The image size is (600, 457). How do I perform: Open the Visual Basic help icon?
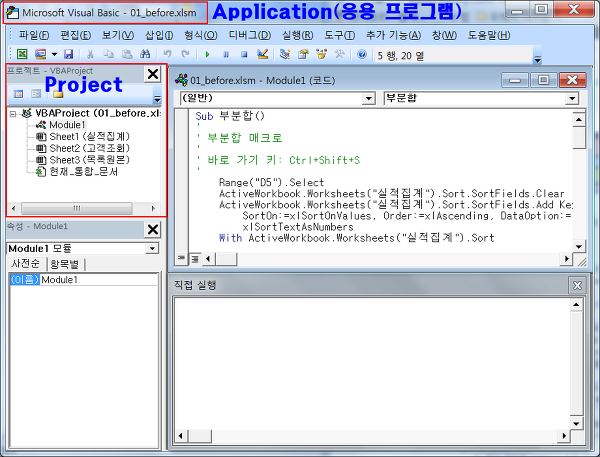point(362,54)
